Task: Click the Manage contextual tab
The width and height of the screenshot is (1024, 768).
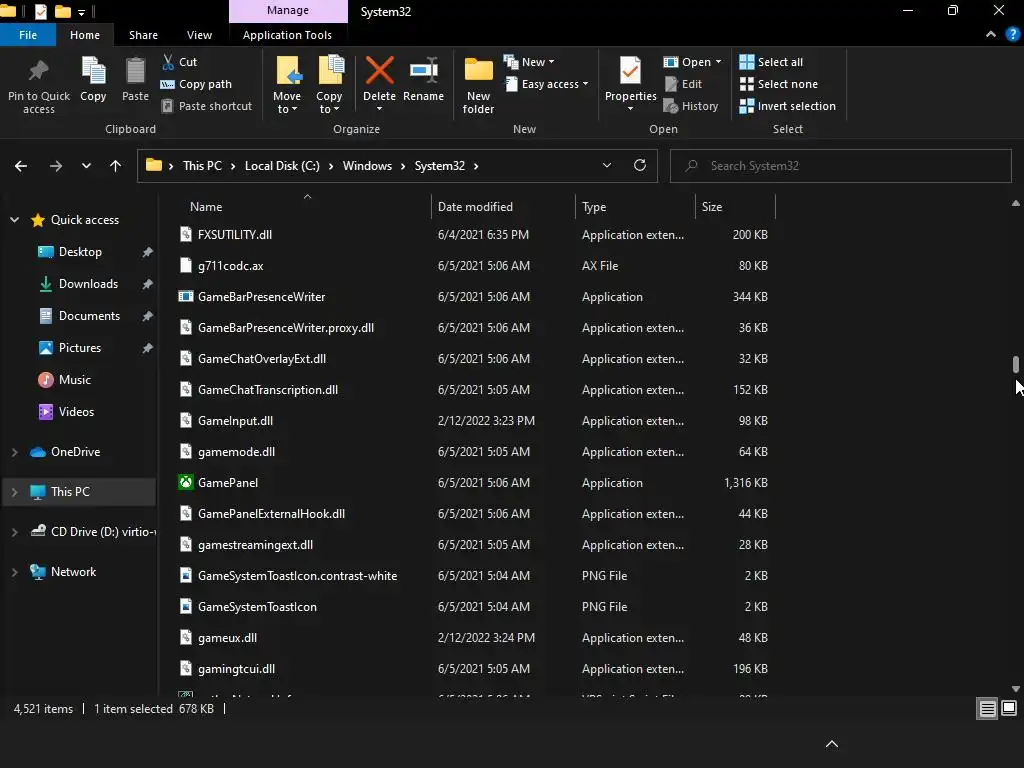Action: [x=288, y=11]
